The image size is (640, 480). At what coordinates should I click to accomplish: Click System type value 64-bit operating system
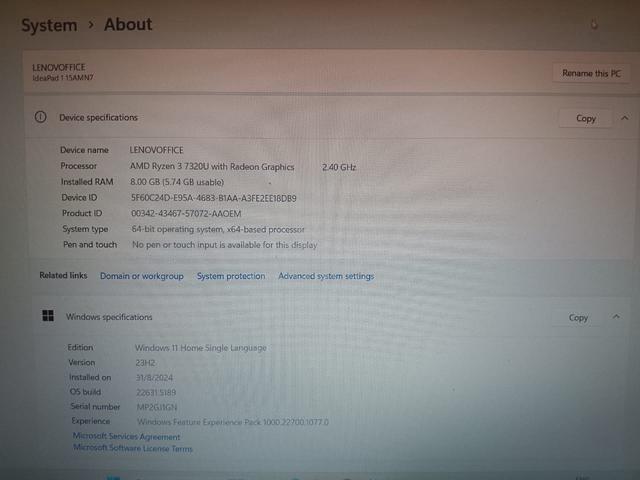[218, 229]
